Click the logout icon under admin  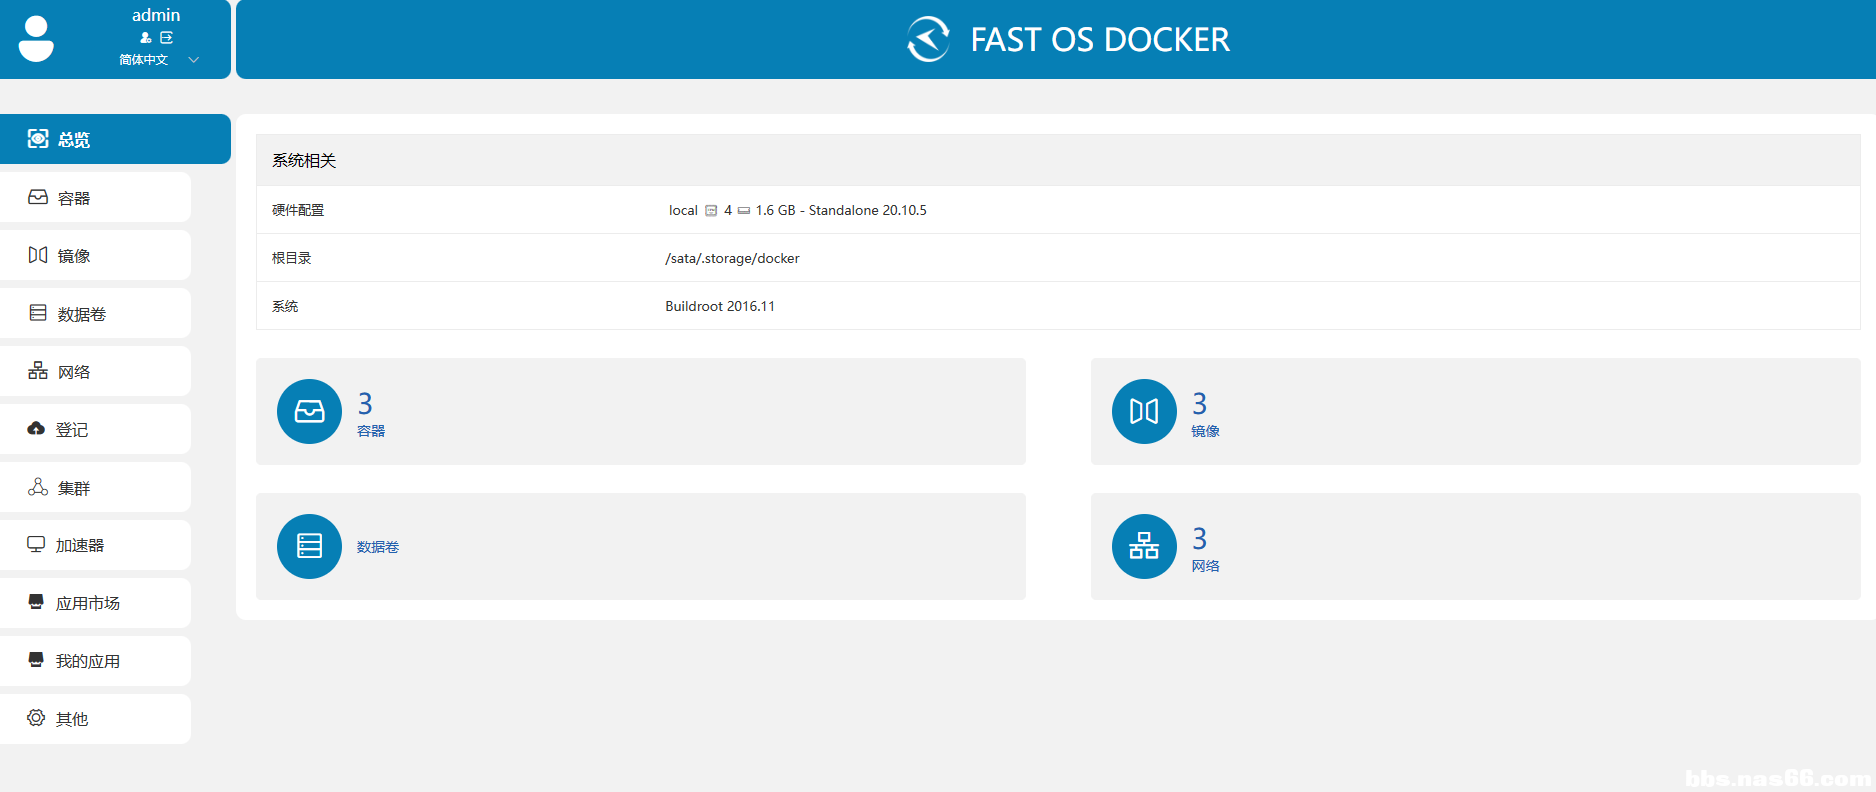[x=167, y=38]
